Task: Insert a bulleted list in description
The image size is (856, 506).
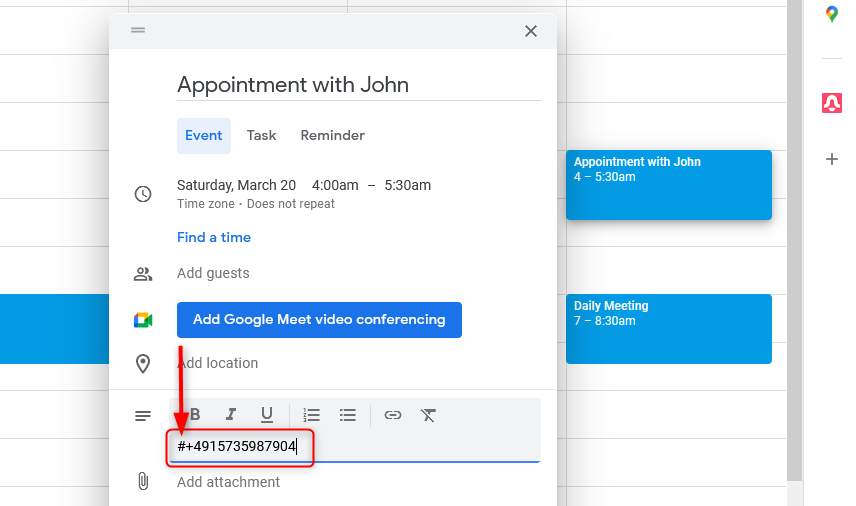Action: click(348, 415)
